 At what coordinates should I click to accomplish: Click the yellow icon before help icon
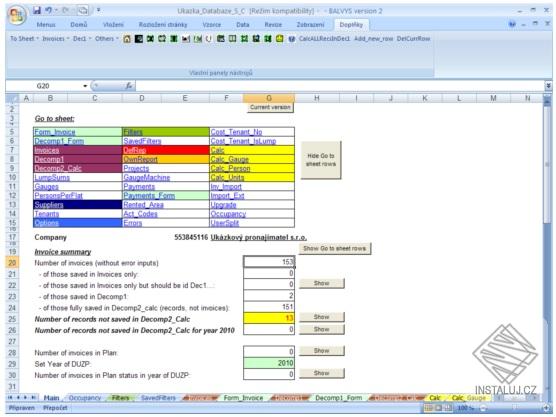[x=280, y=39]
